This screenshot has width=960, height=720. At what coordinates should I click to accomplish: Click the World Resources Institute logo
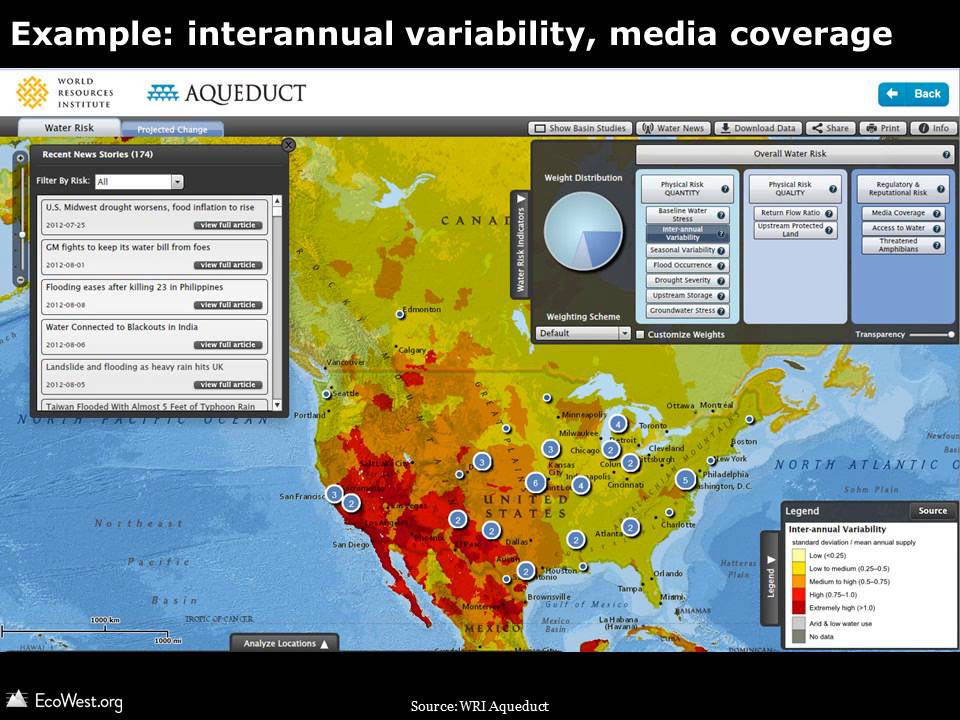tap(65, 92)
